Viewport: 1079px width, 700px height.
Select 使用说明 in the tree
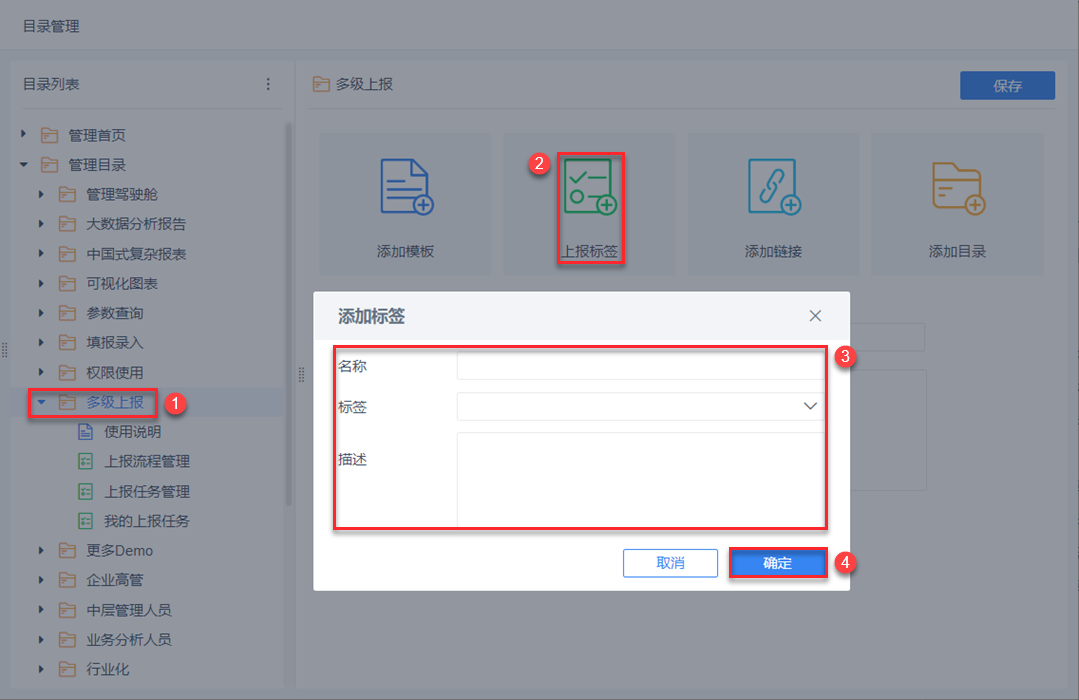pyautogui.click(x=132, y=432)
